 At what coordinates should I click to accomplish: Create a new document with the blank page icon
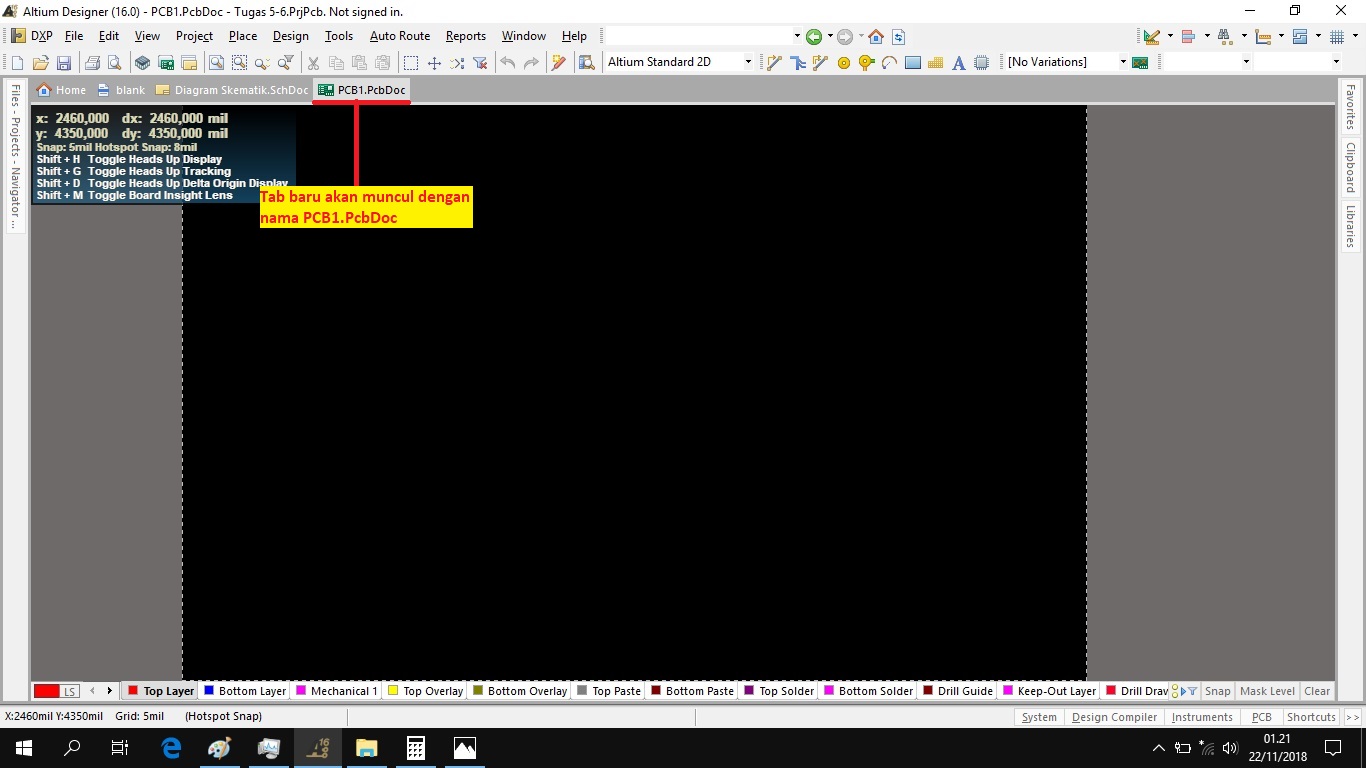tap(17, 62)
